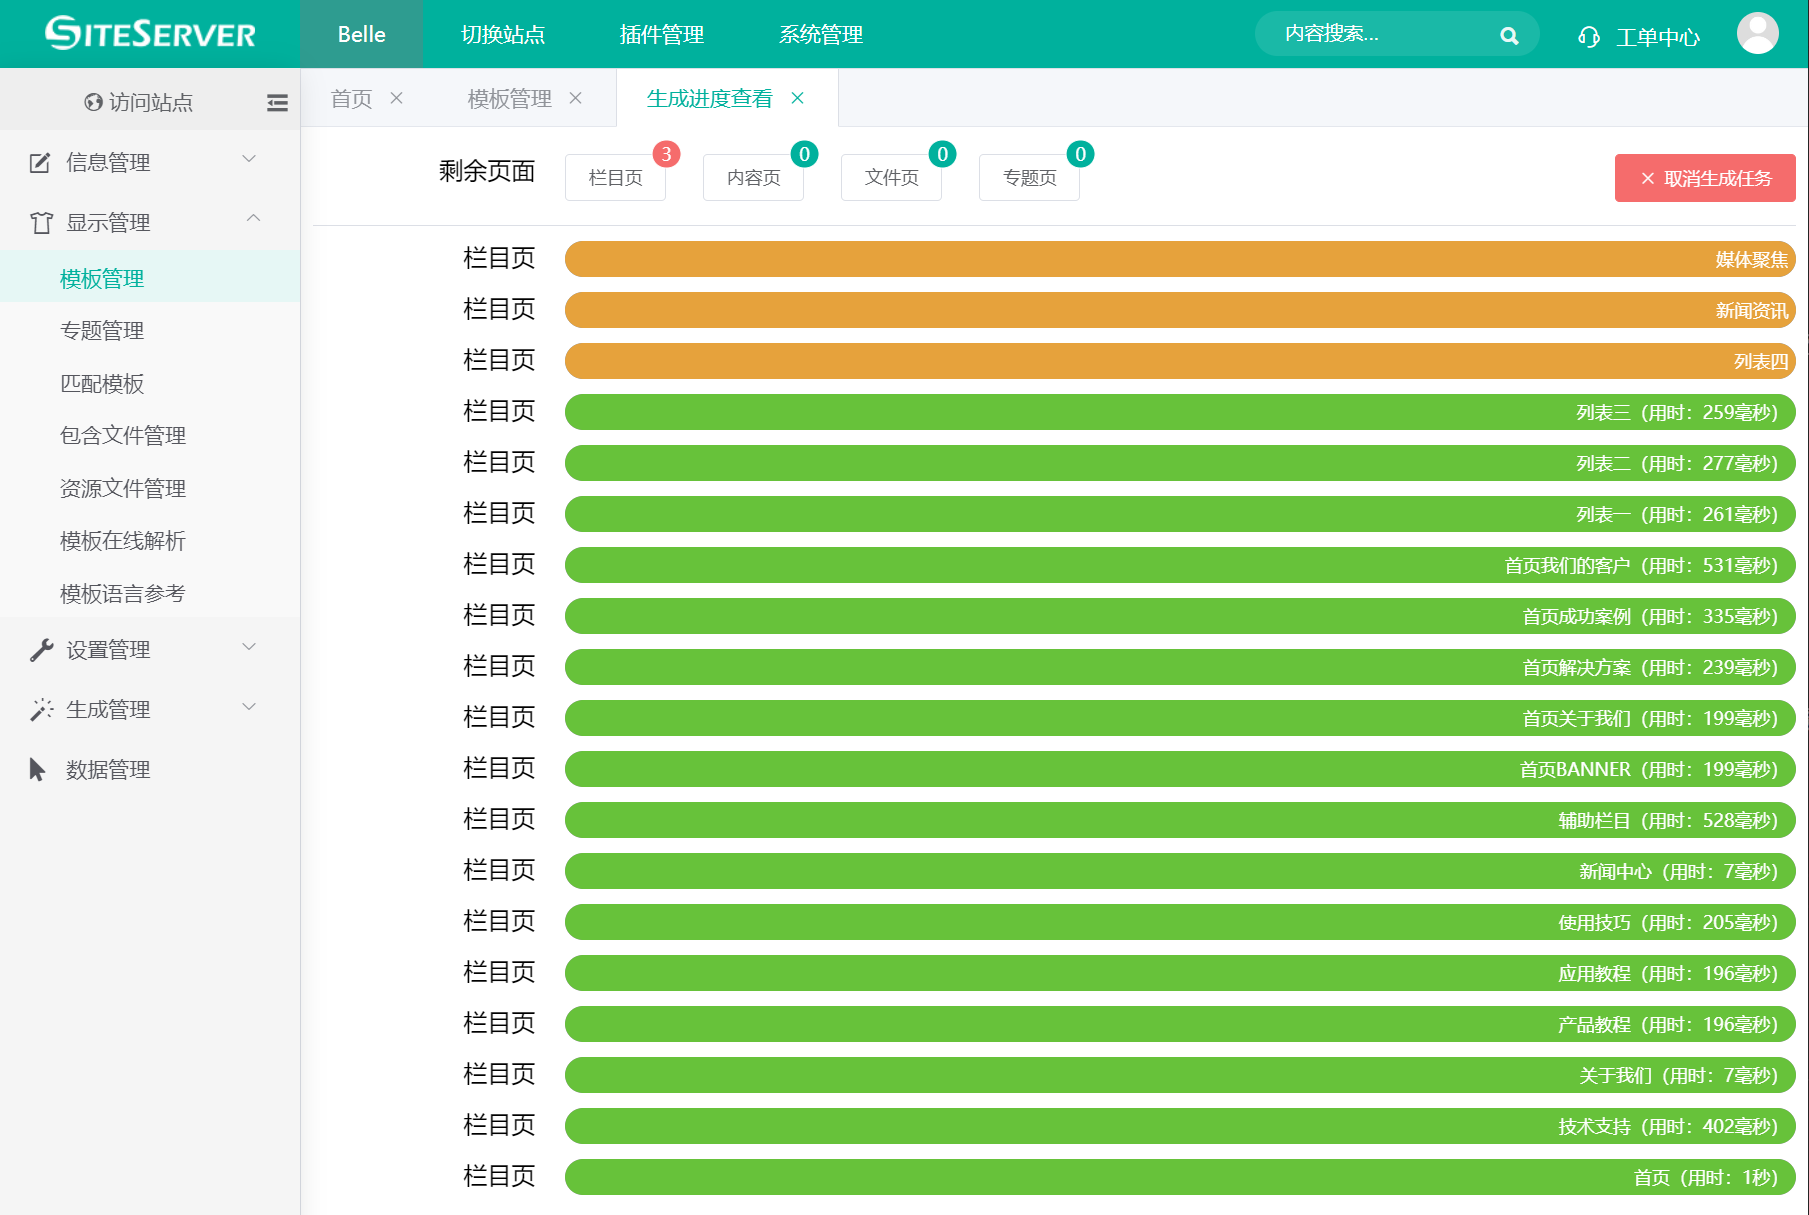Click the SiteServer logo

(150, 34)
